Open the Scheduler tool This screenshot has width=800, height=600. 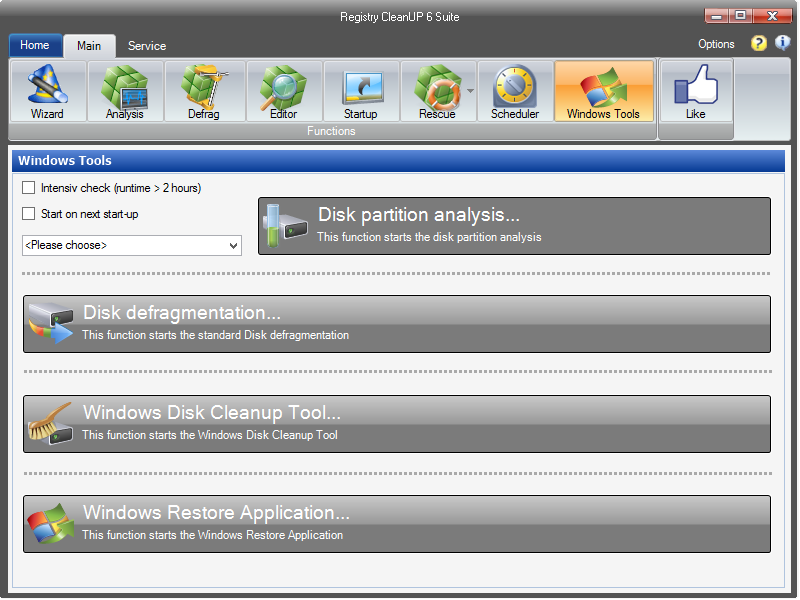point(515,91)
